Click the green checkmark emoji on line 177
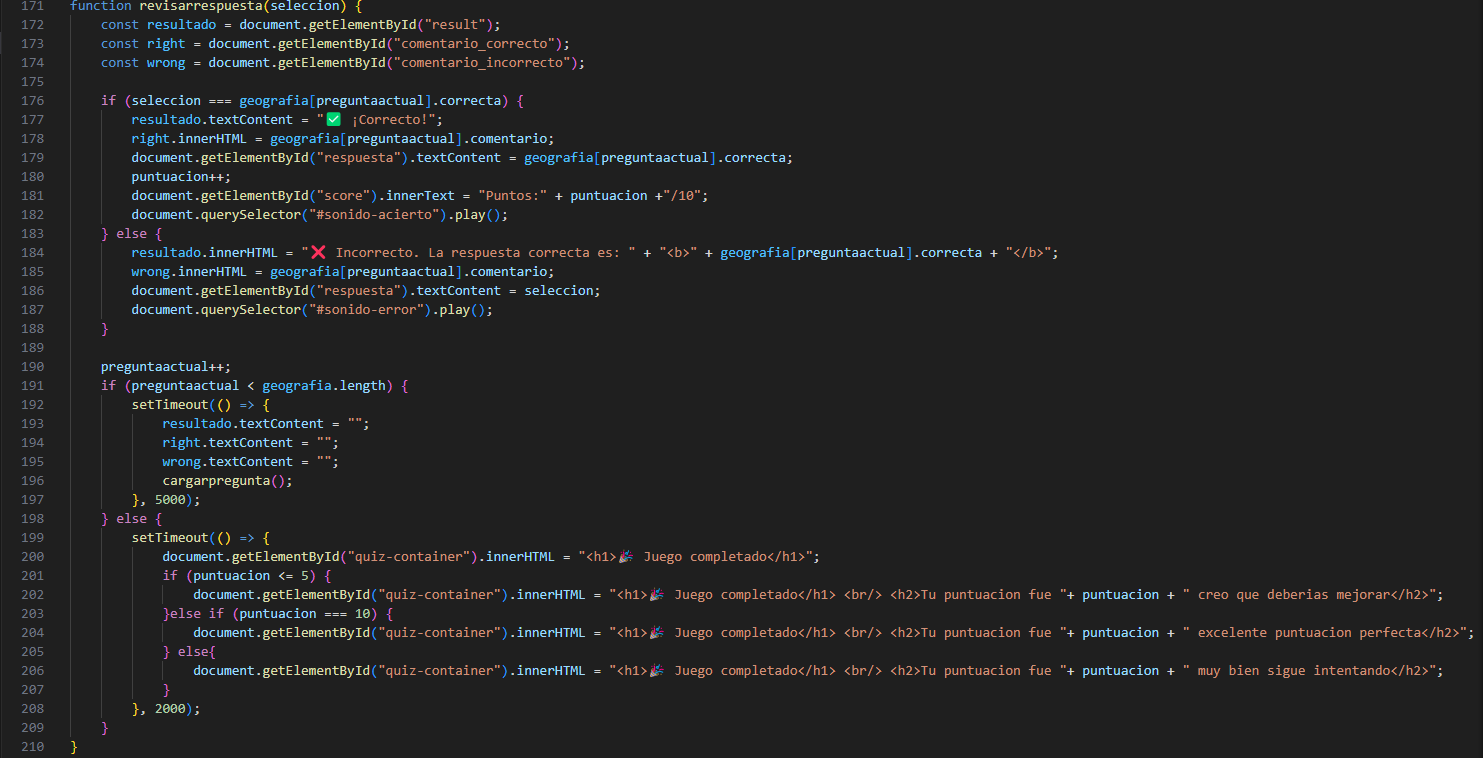 [334, 120]
